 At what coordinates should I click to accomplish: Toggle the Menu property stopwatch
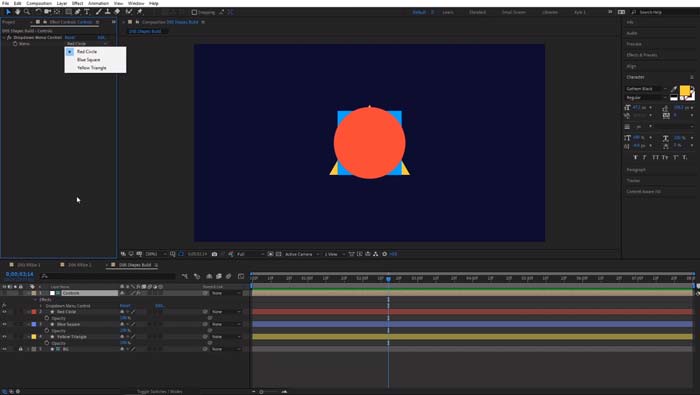click(x=15, y=44)
